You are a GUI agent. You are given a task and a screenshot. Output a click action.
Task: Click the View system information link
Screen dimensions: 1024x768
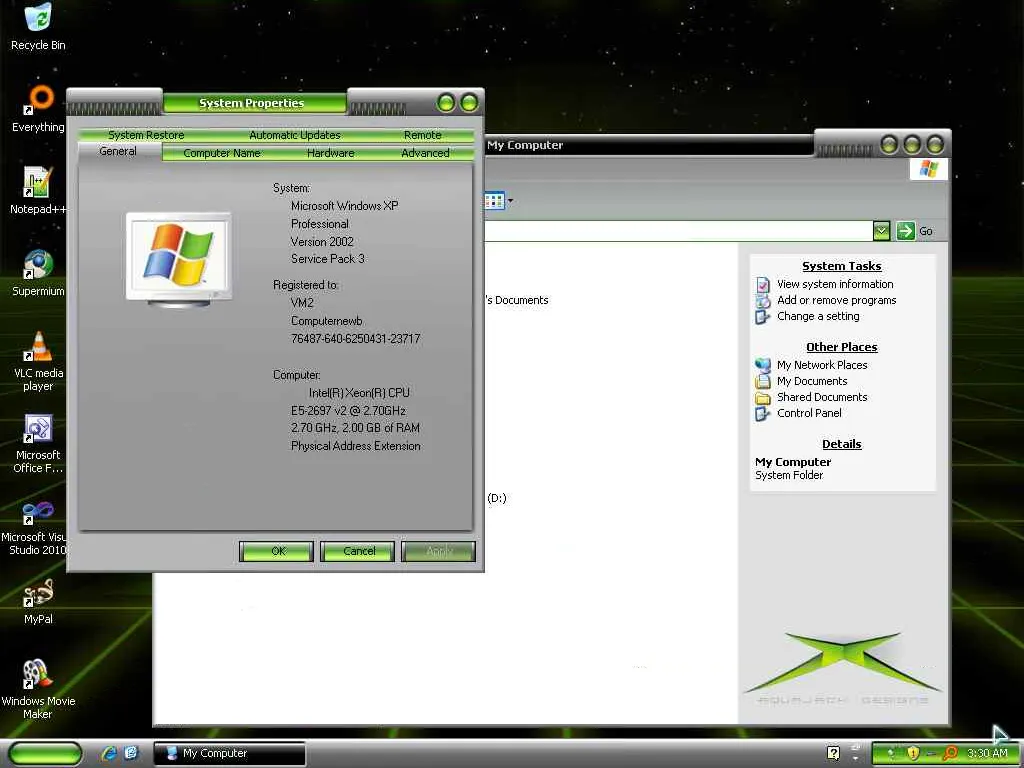(x=835, y=284)
